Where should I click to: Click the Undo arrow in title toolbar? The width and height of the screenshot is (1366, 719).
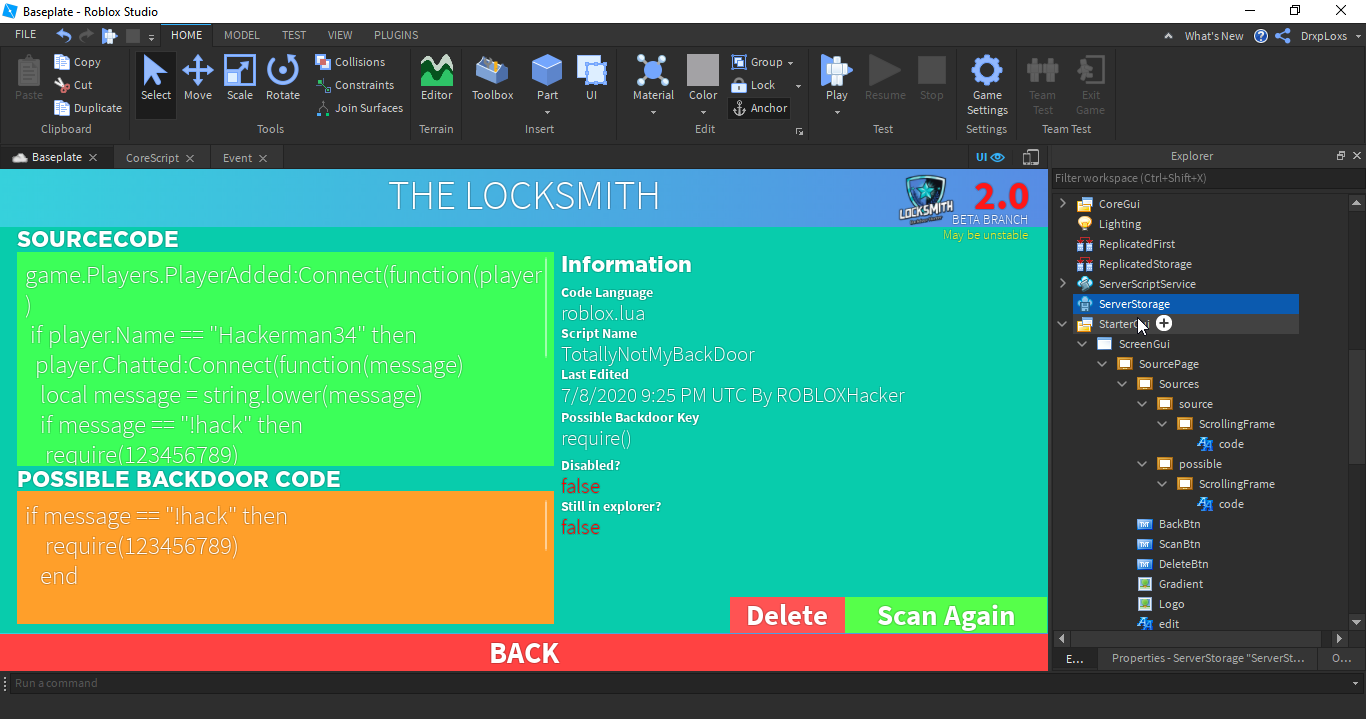pyautogui.click(x=64, y=35)
